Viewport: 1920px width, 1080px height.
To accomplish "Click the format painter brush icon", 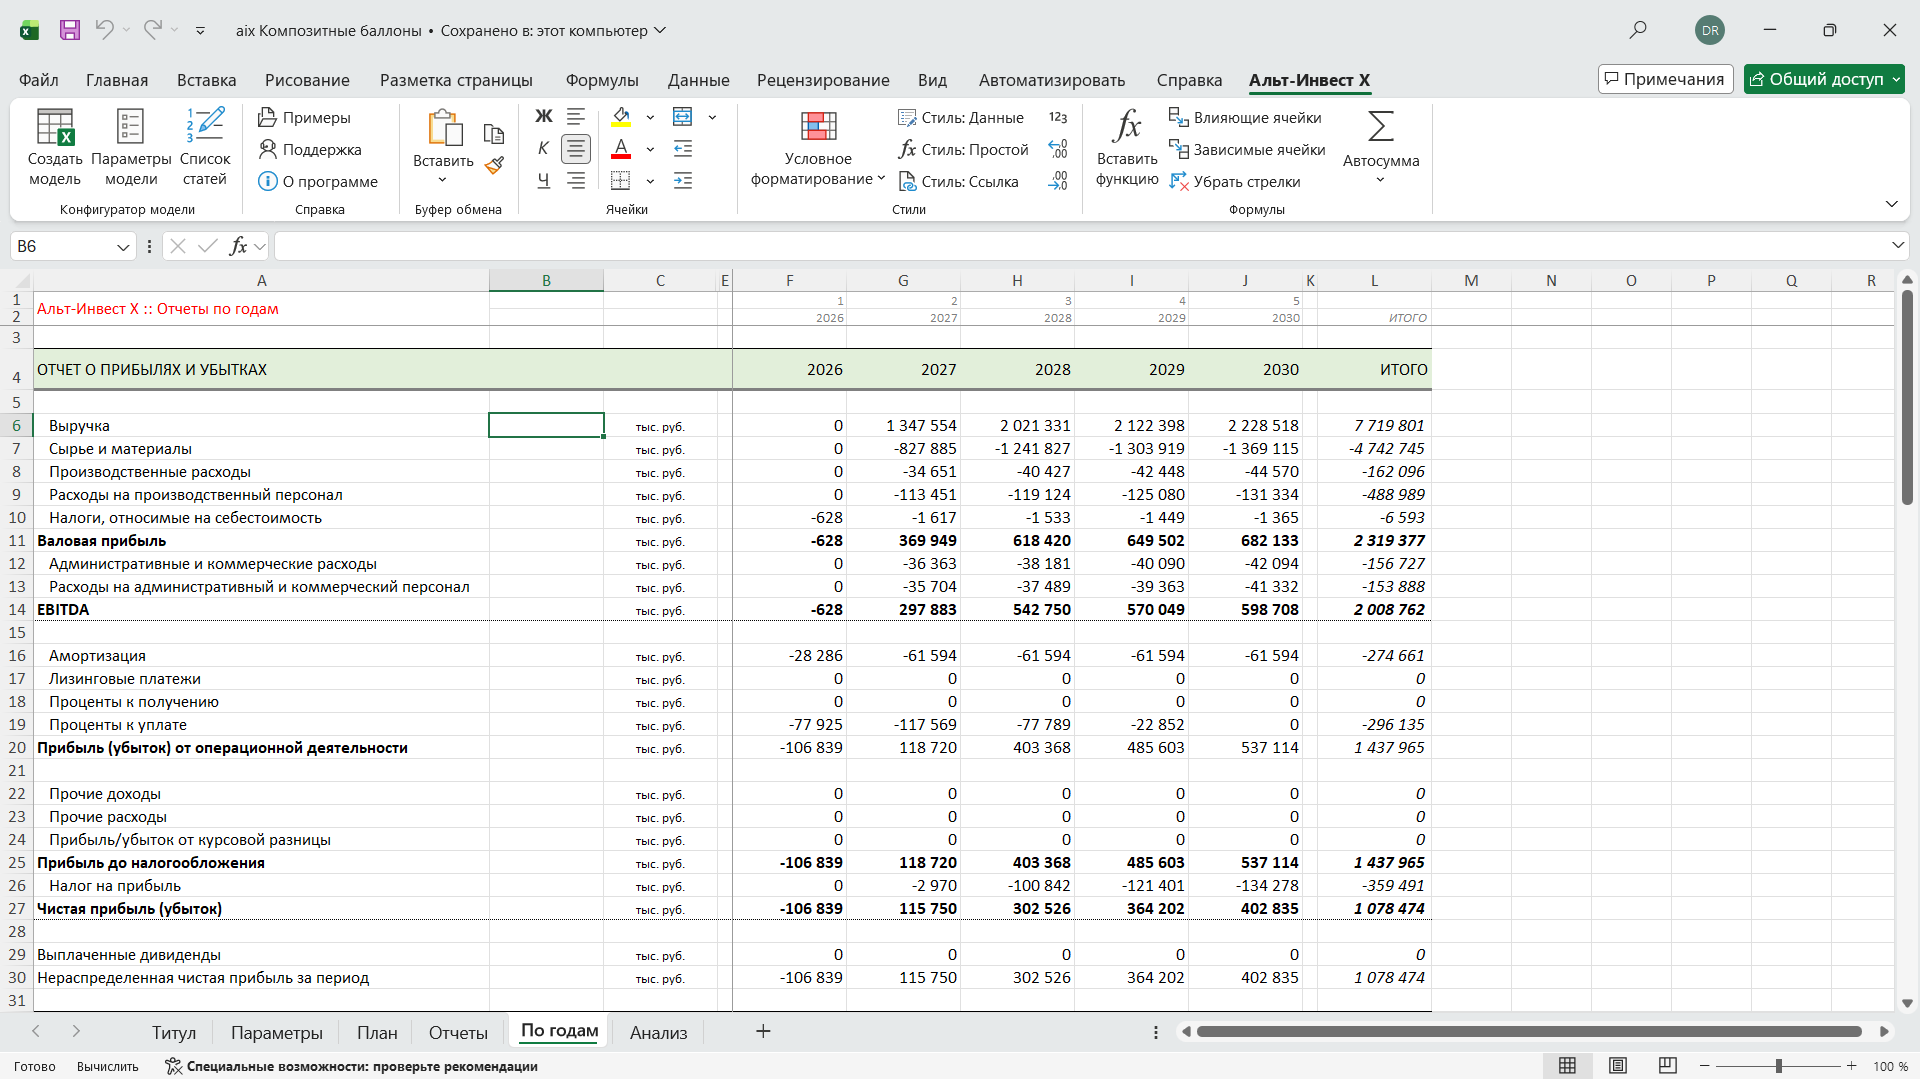I will (x=494, y=165).
